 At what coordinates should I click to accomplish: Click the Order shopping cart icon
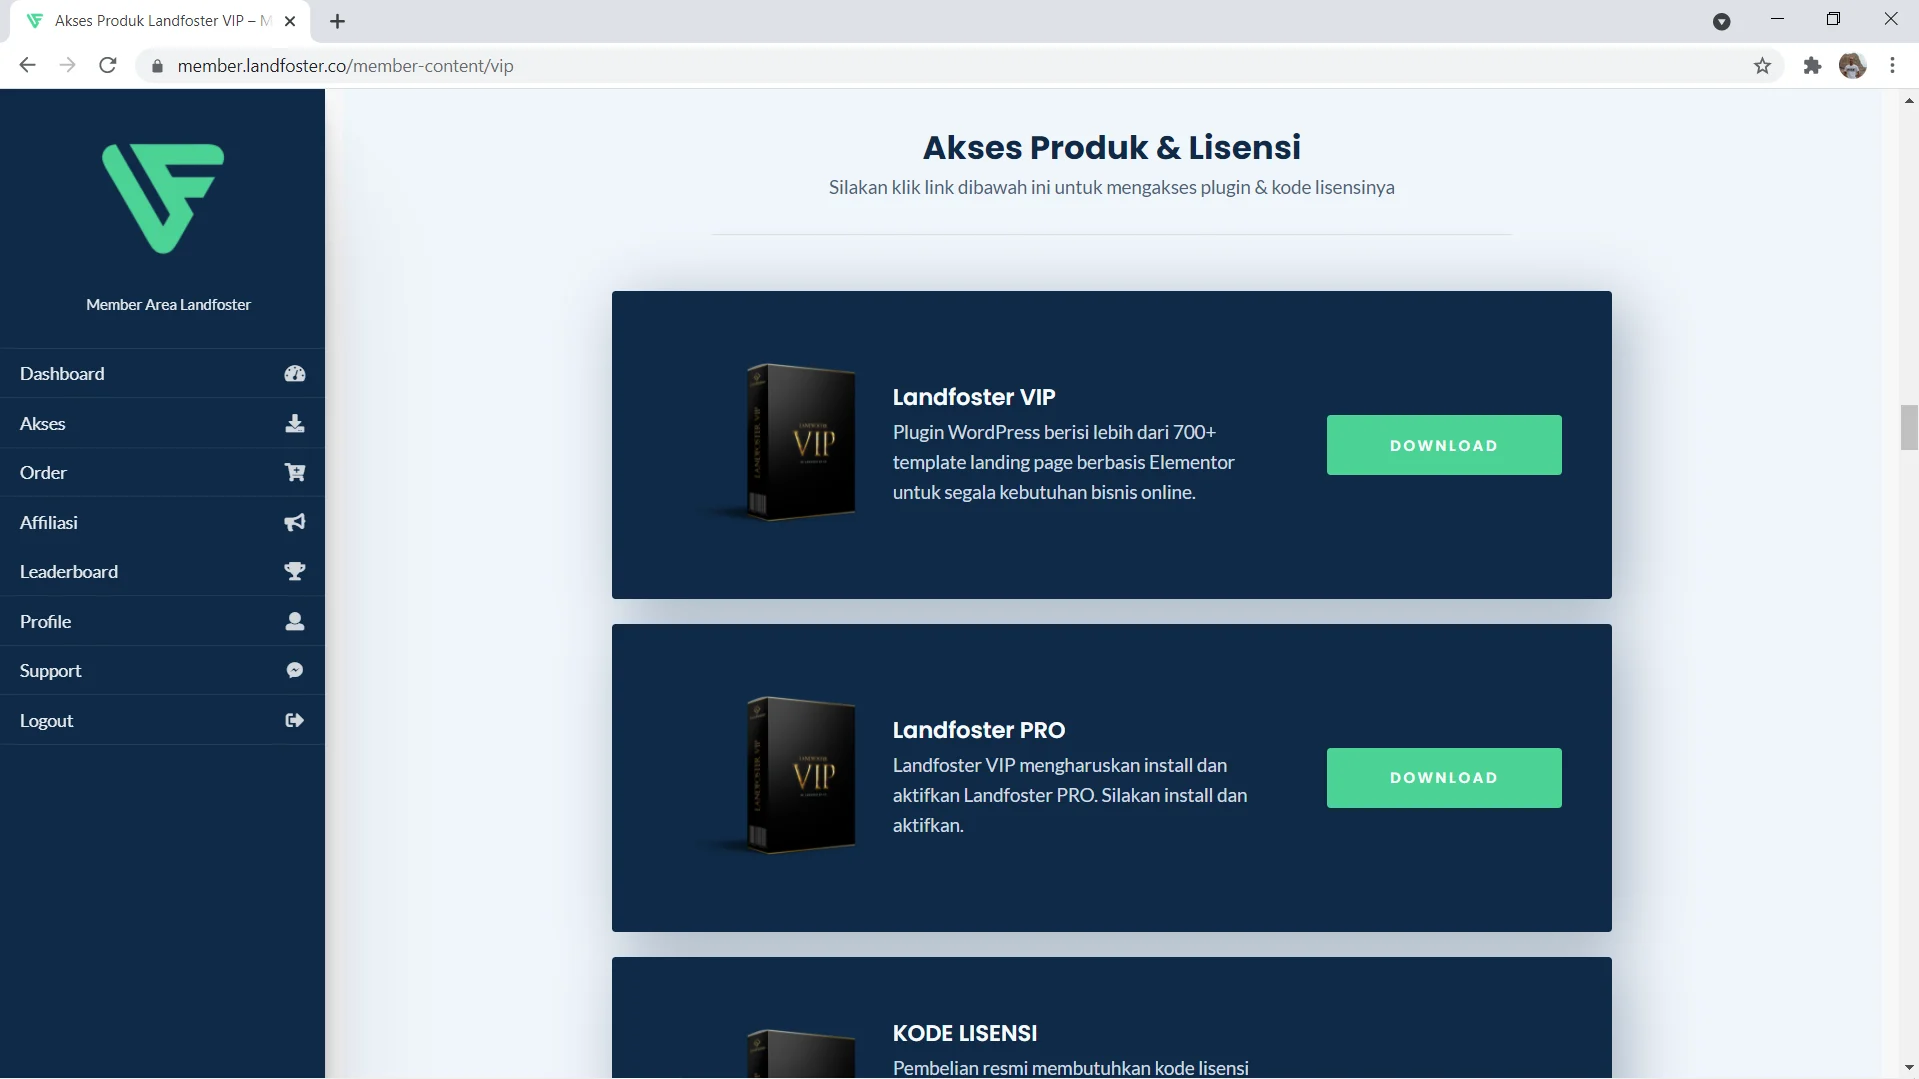click(295, 473)
